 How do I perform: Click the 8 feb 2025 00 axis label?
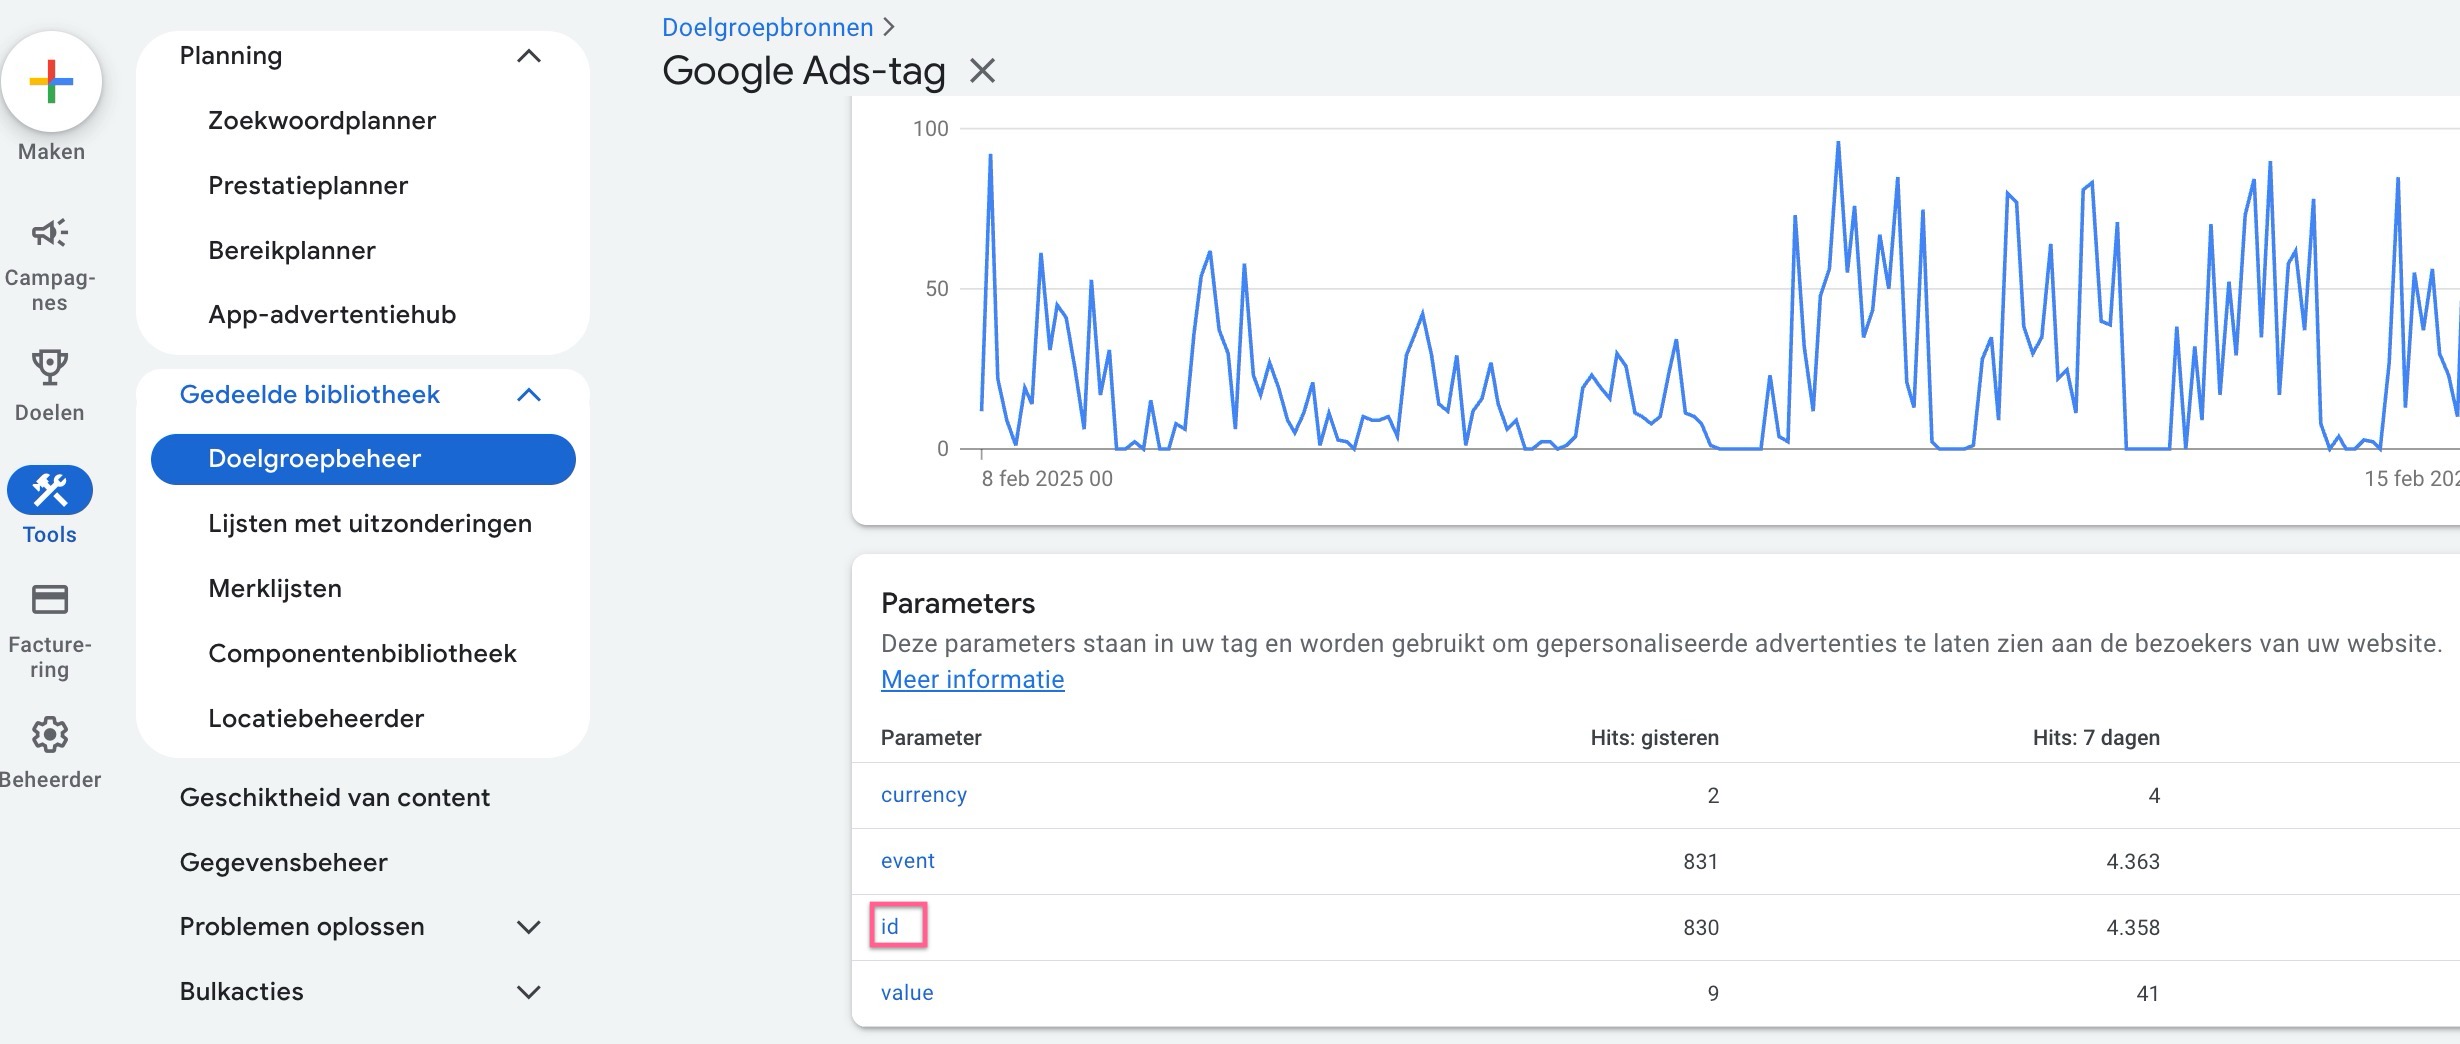click(1047, 479)
